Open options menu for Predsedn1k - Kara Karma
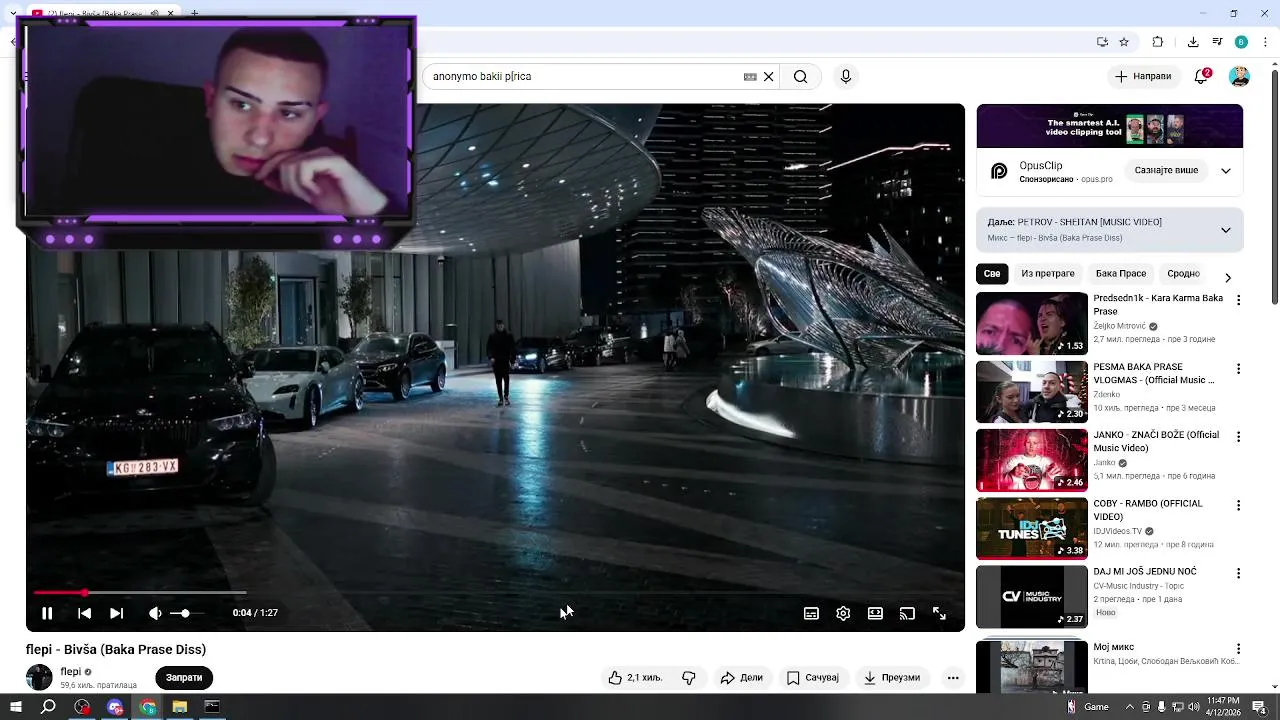Image resolution: width=1280 pixels, height=720 pixels. click(1238, 300)
